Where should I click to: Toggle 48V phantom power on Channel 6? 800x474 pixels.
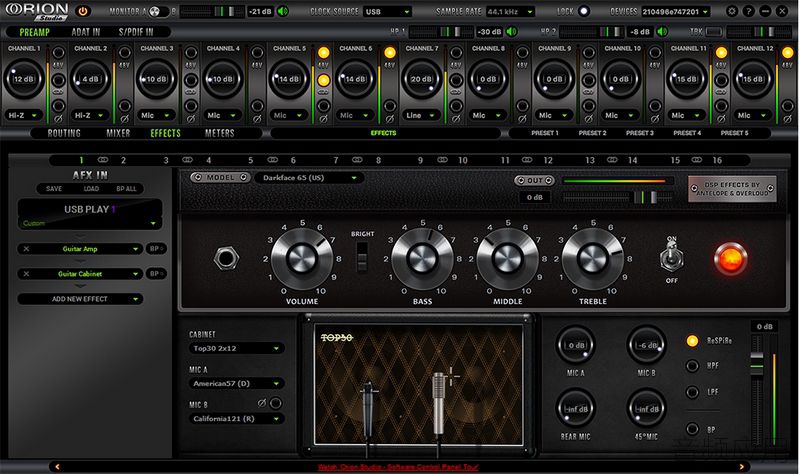390,53
